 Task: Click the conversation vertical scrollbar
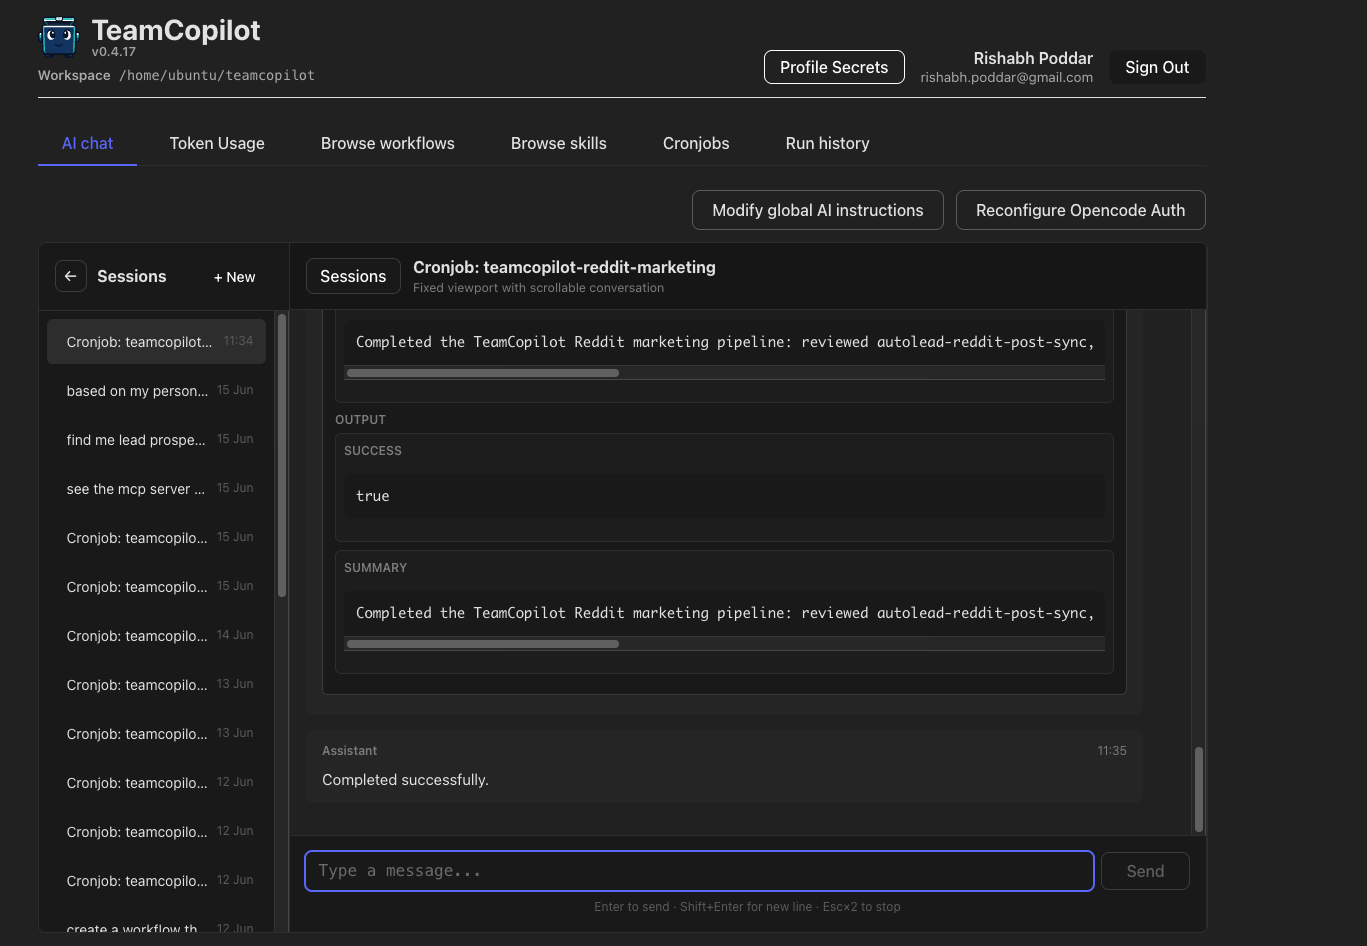[1198, 789]
